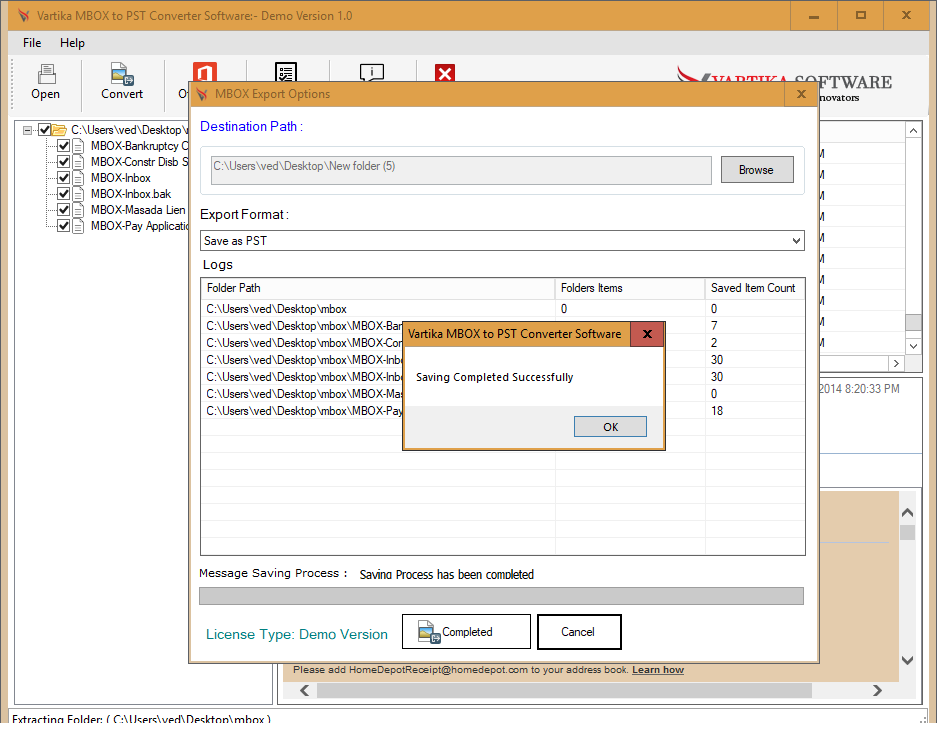This screenshot has height=738, width=937.
Task: Click the email list scroll up arrow
Action: pyautogui.click(x=913, y=131)
